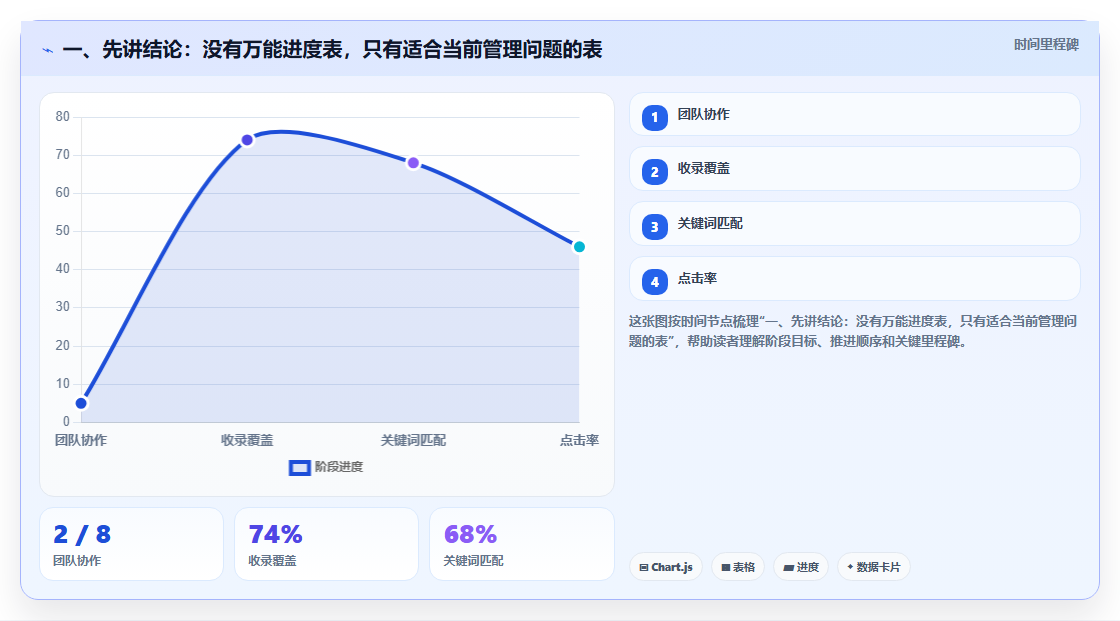Click the 团队协作 data point on the chart
This screenshot has height=621, width=1120.
(81, 403)
